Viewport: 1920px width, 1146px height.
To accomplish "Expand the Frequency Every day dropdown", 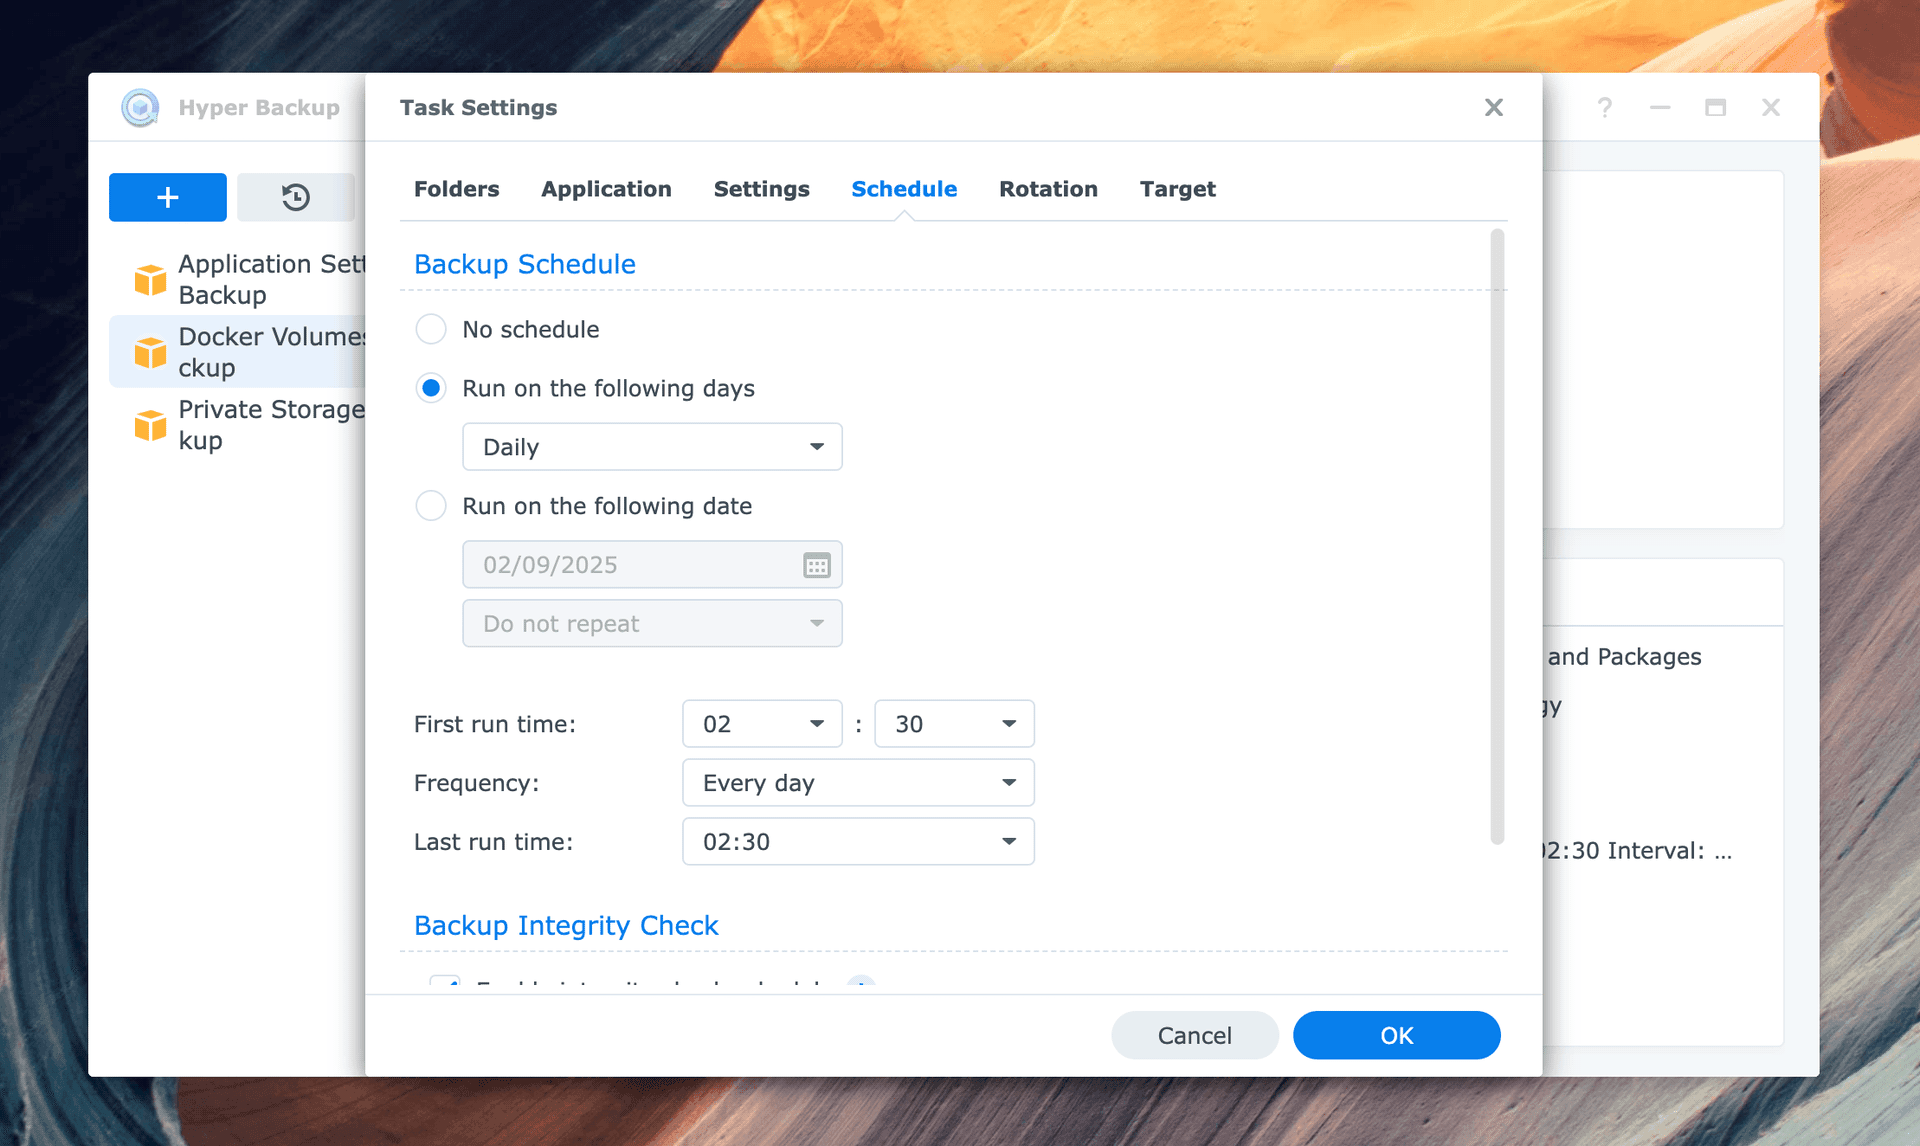I will point(858,783).
